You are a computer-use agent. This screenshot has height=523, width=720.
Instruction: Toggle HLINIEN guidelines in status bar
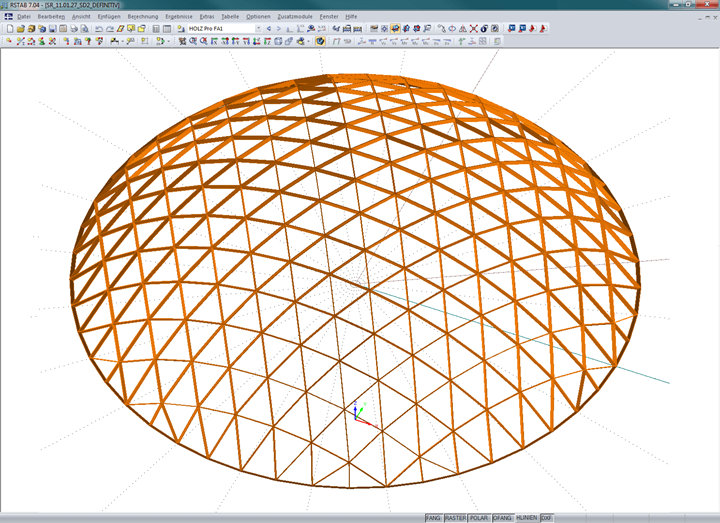tap(527, 518)
